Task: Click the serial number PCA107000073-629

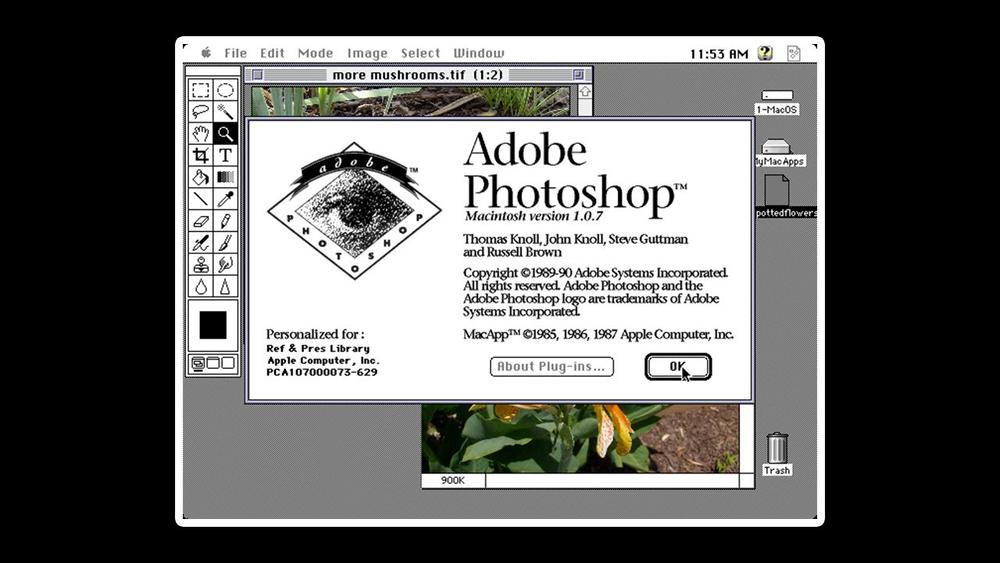Action: tap(322, 372)
